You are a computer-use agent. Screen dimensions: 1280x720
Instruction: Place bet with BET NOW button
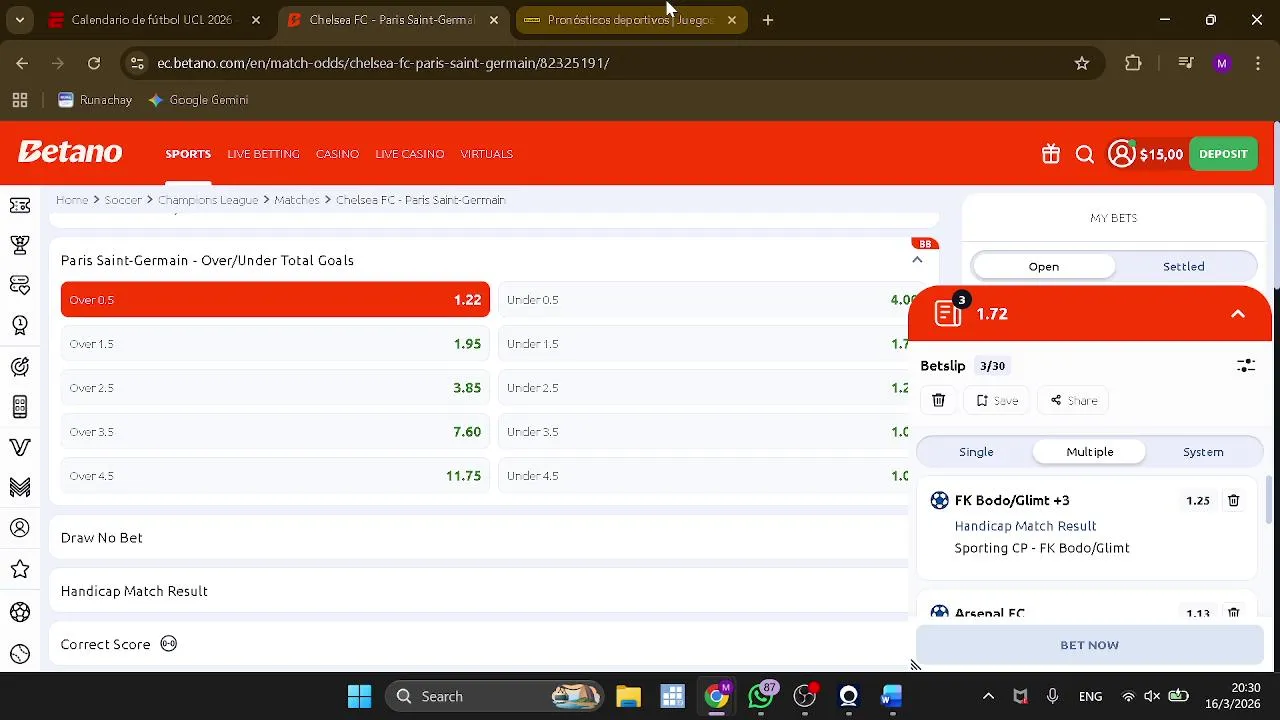click(x=1090, y=645)
